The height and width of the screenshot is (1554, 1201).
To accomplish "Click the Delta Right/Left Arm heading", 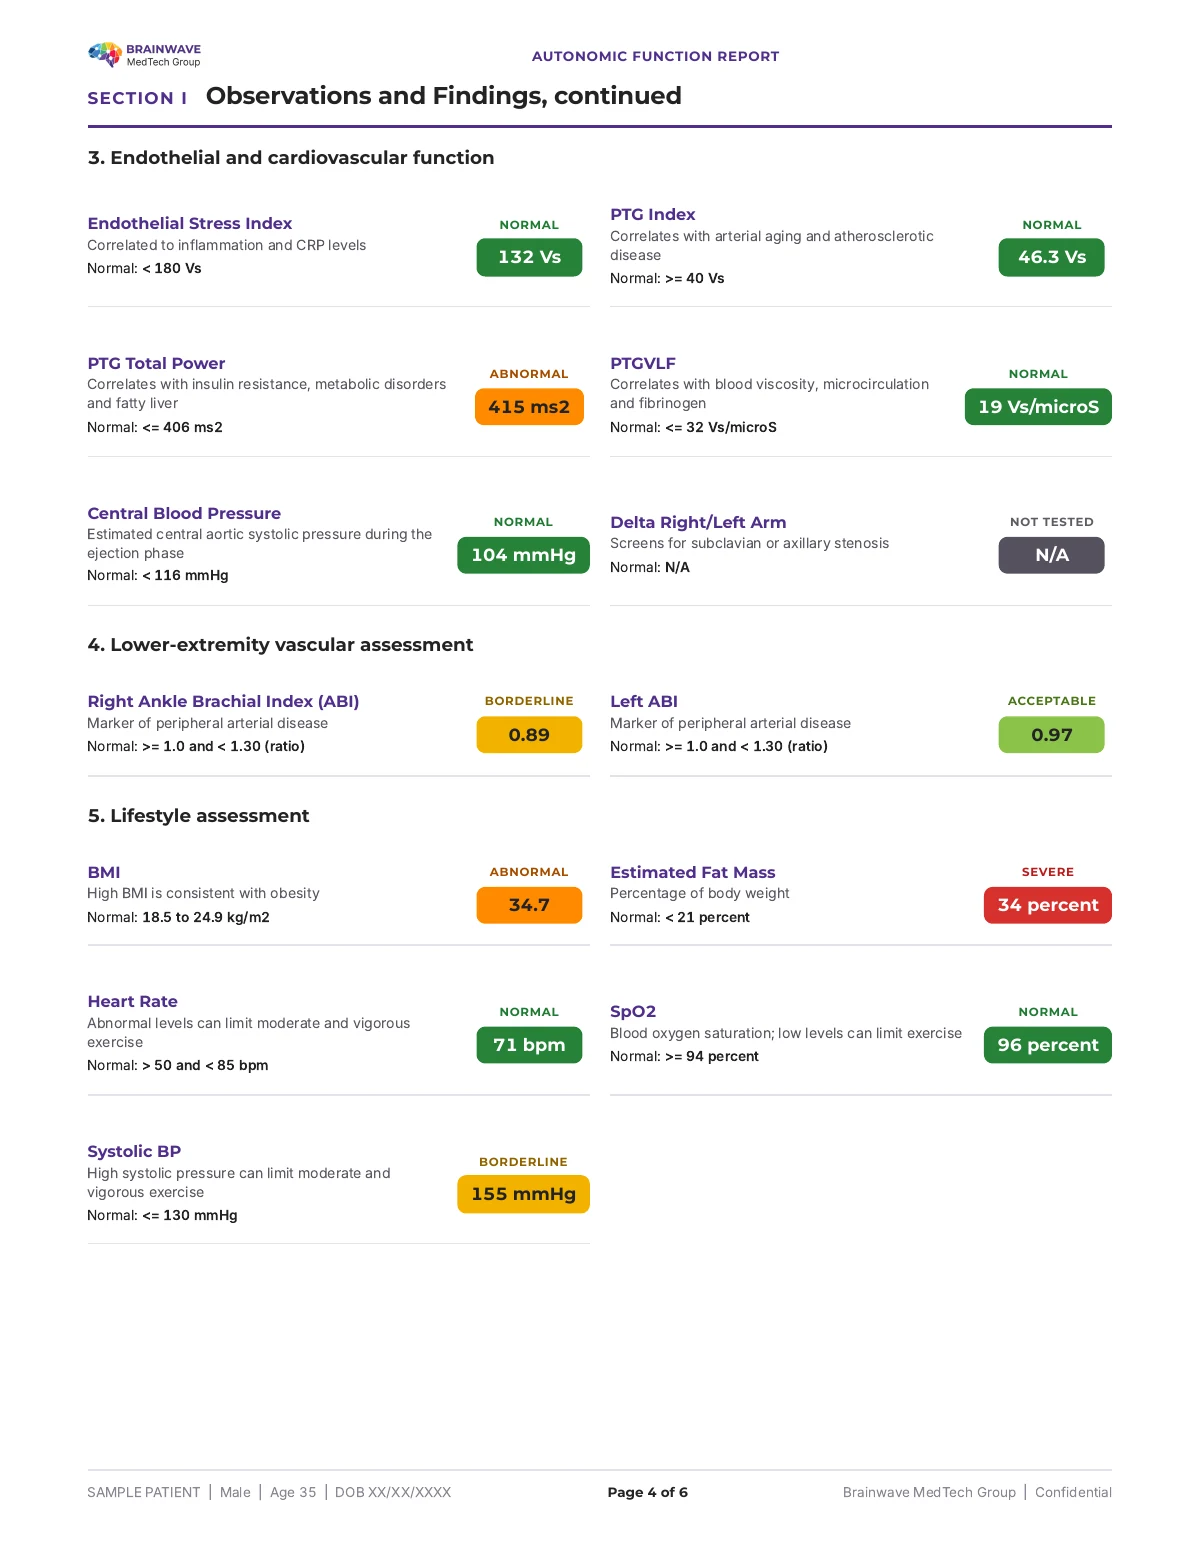I will click(x=698, y=522).
